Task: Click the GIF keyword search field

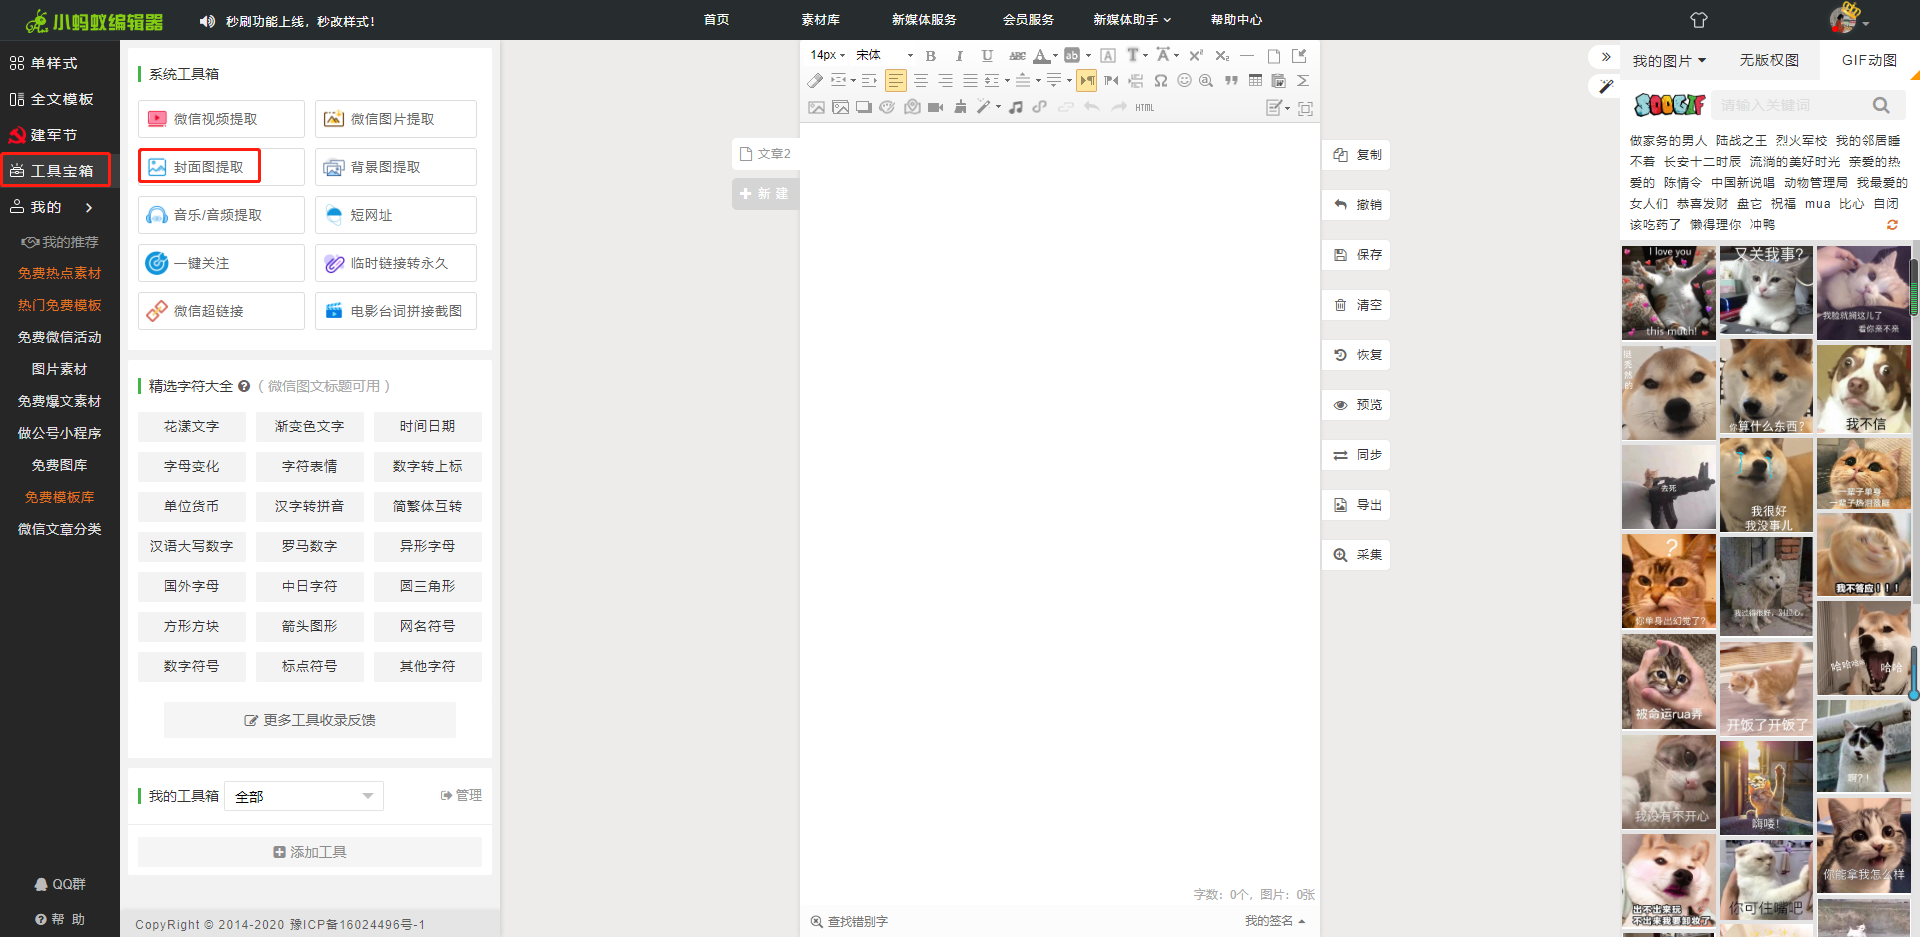Action: [x=1790, y=105]
